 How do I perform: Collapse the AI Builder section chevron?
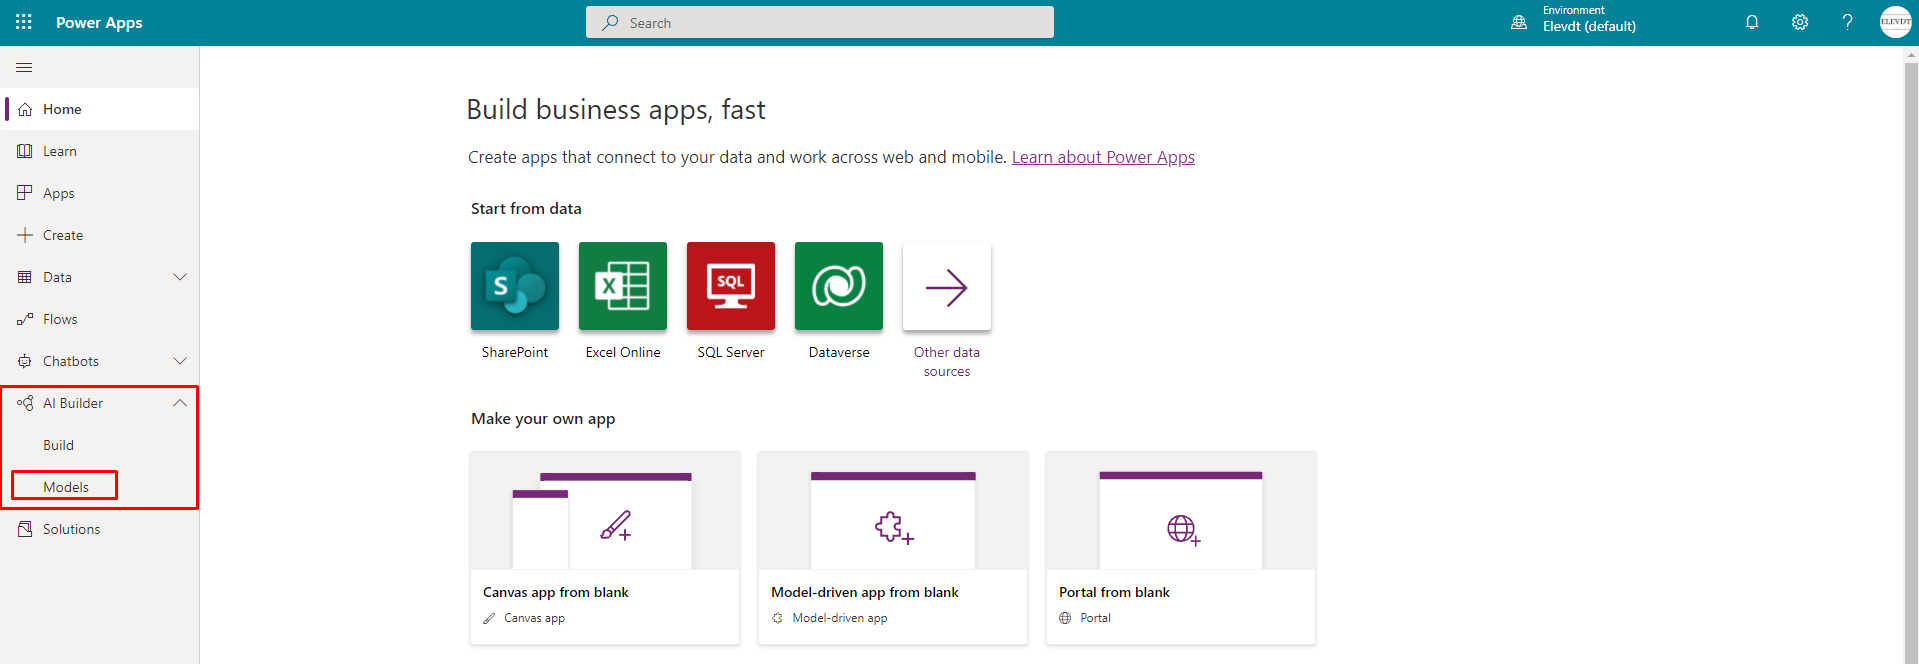click(x=180, y=403)
